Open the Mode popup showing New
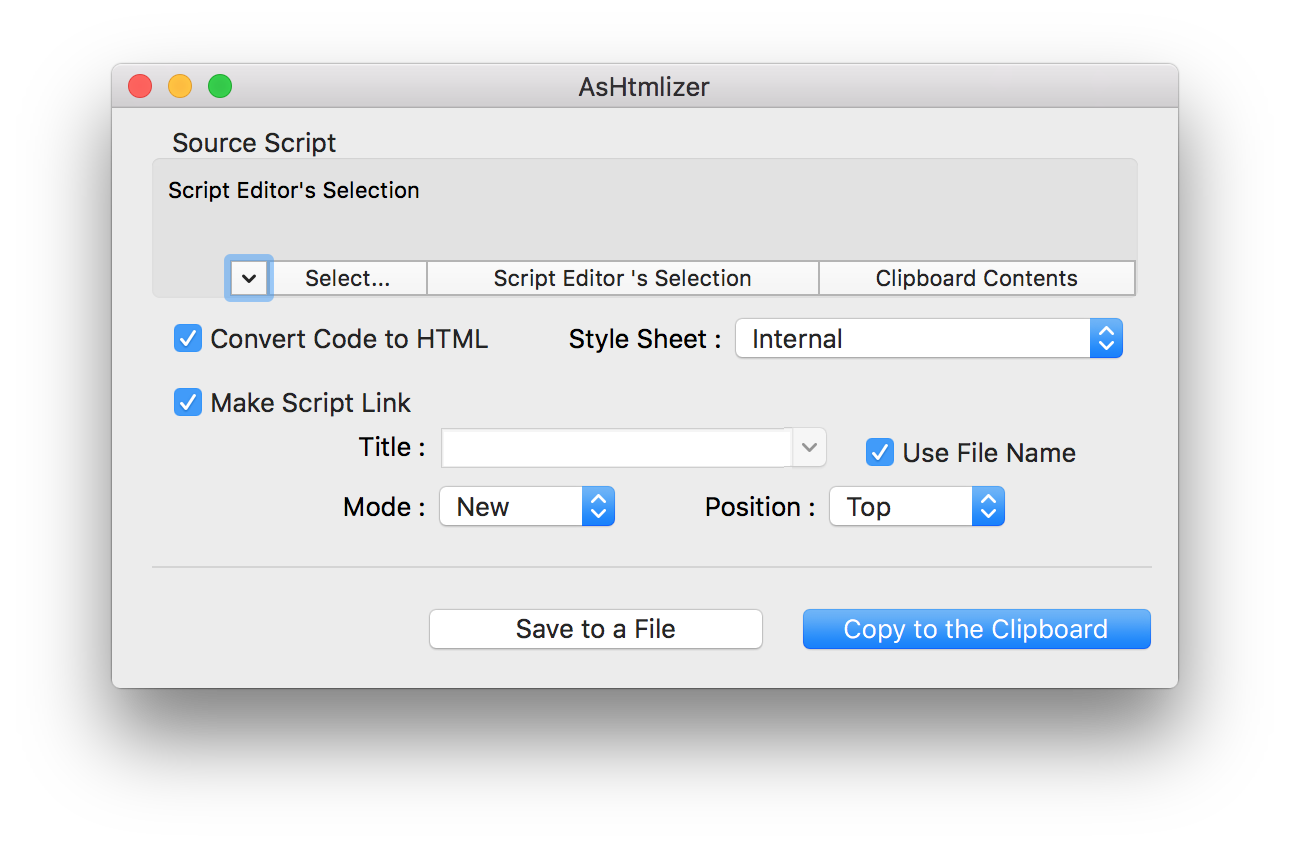 point(526,507)
